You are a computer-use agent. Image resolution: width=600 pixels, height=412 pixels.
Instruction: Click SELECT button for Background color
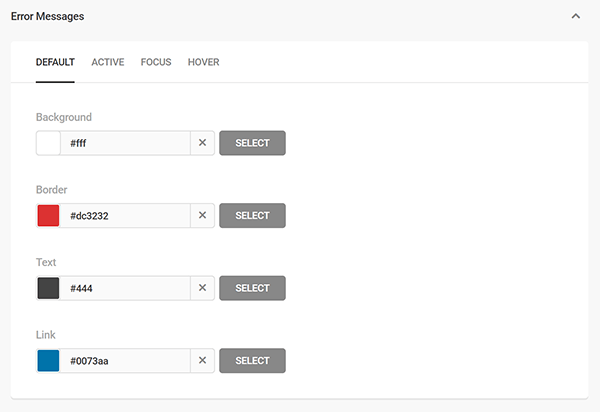click(x=252, y=143)
